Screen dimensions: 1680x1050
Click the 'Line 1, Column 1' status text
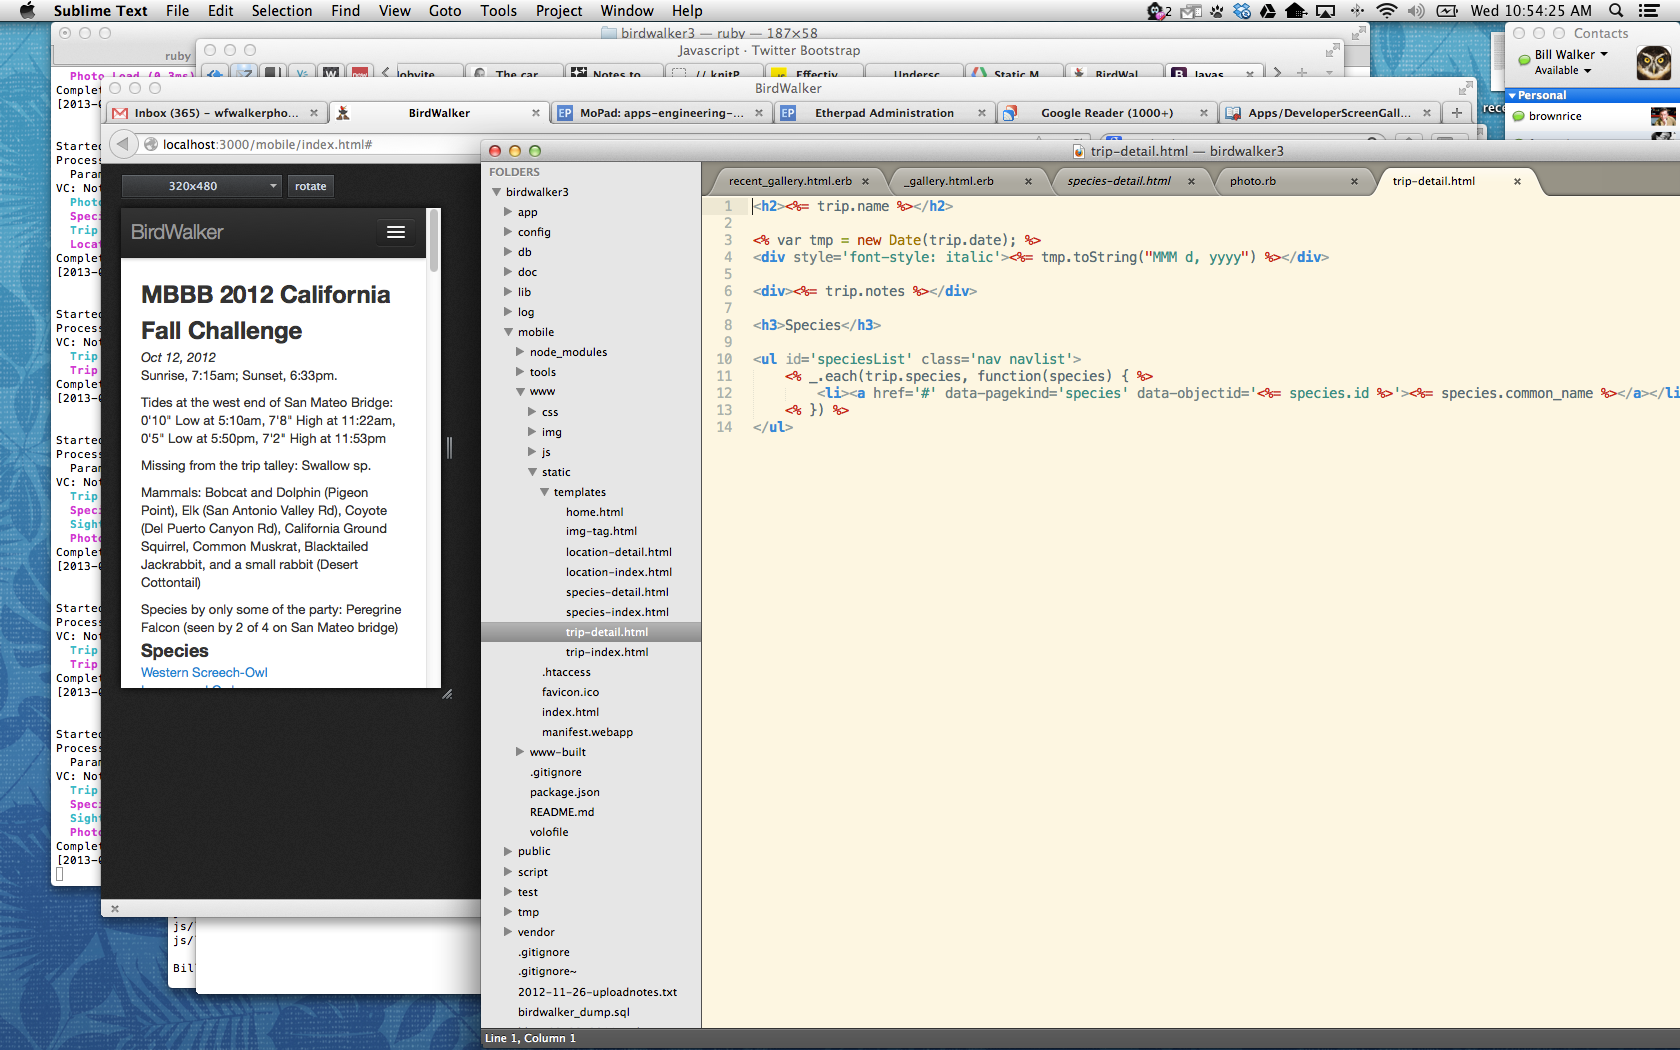[x=530, y=1038]
